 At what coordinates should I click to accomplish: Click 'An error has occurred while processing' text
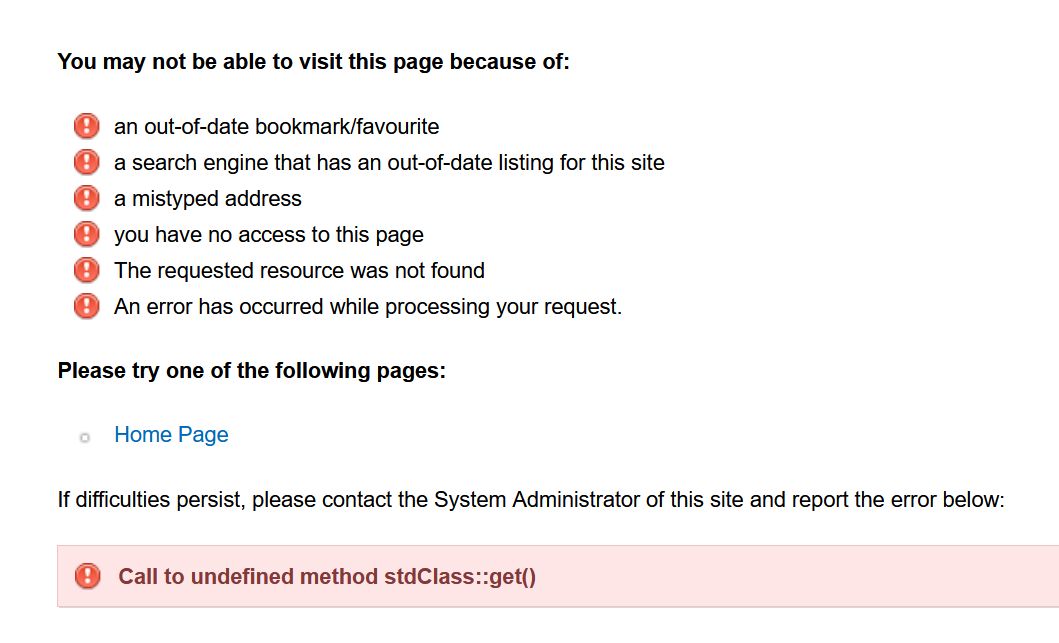tap(368, 307)
